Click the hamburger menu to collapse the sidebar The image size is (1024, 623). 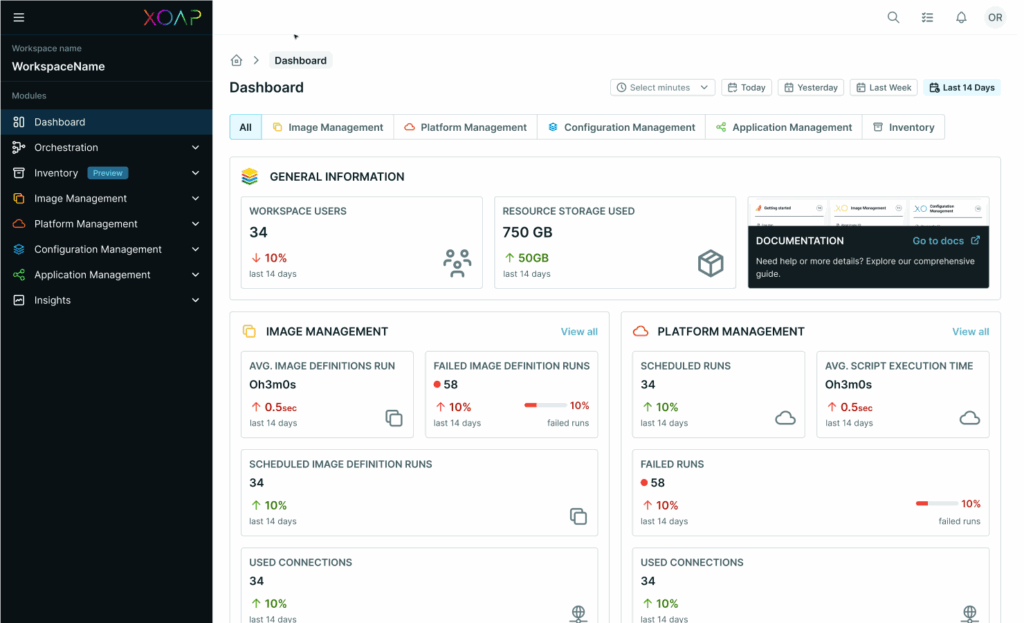(18, 17)
